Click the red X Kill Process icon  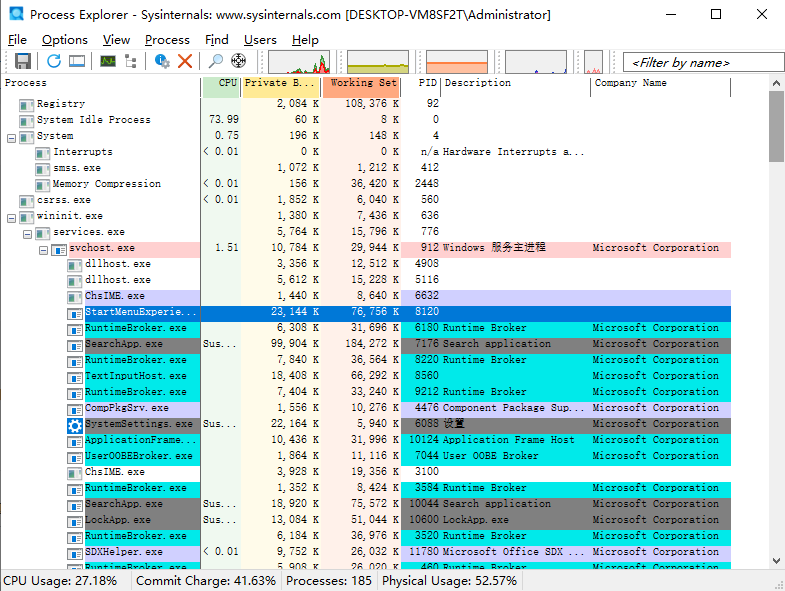185,61
